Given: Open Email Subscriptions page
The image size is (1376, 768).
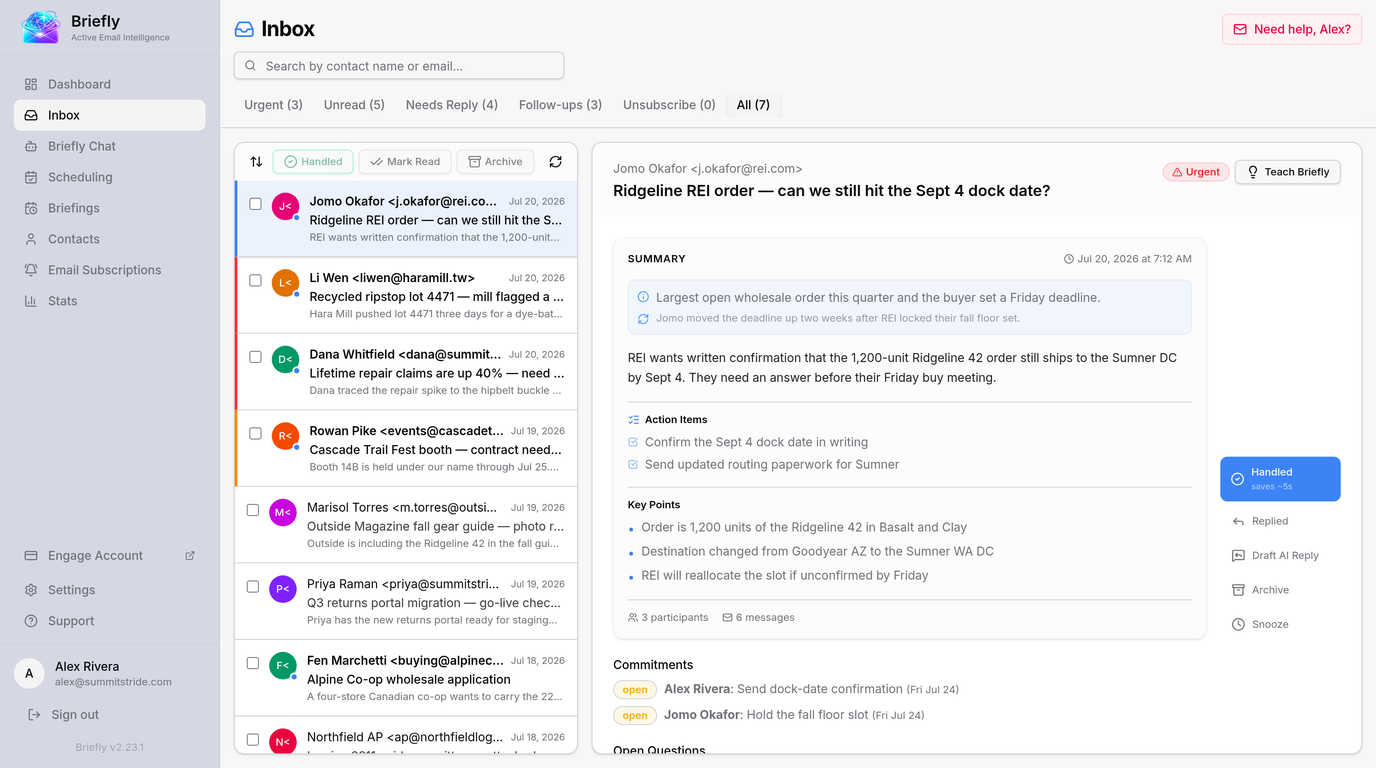Looking at the screenshot, I should 110,270.
